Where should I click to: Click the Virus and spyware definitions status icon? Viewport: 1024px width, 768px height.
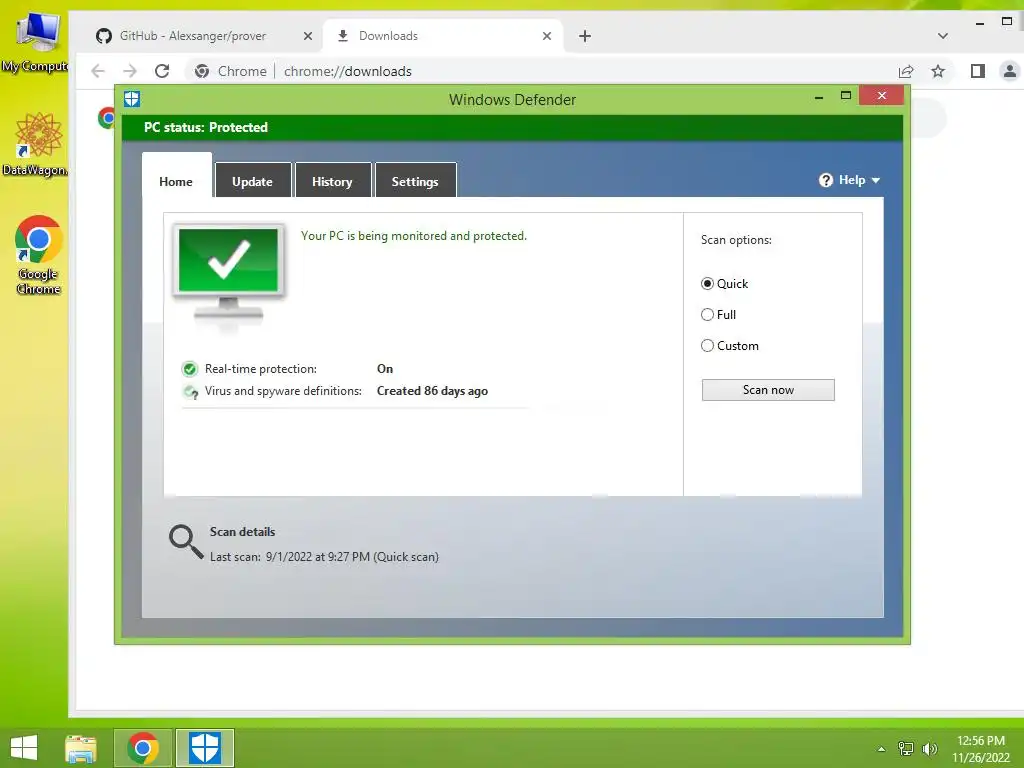(x=190, y=391)
